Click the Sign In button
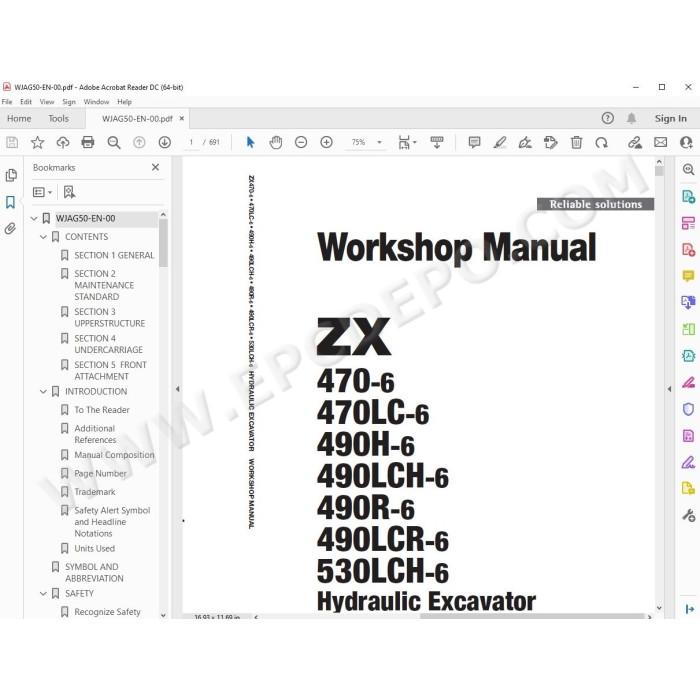700x700 pixels. pyautogui.click(x=671, y=119)
